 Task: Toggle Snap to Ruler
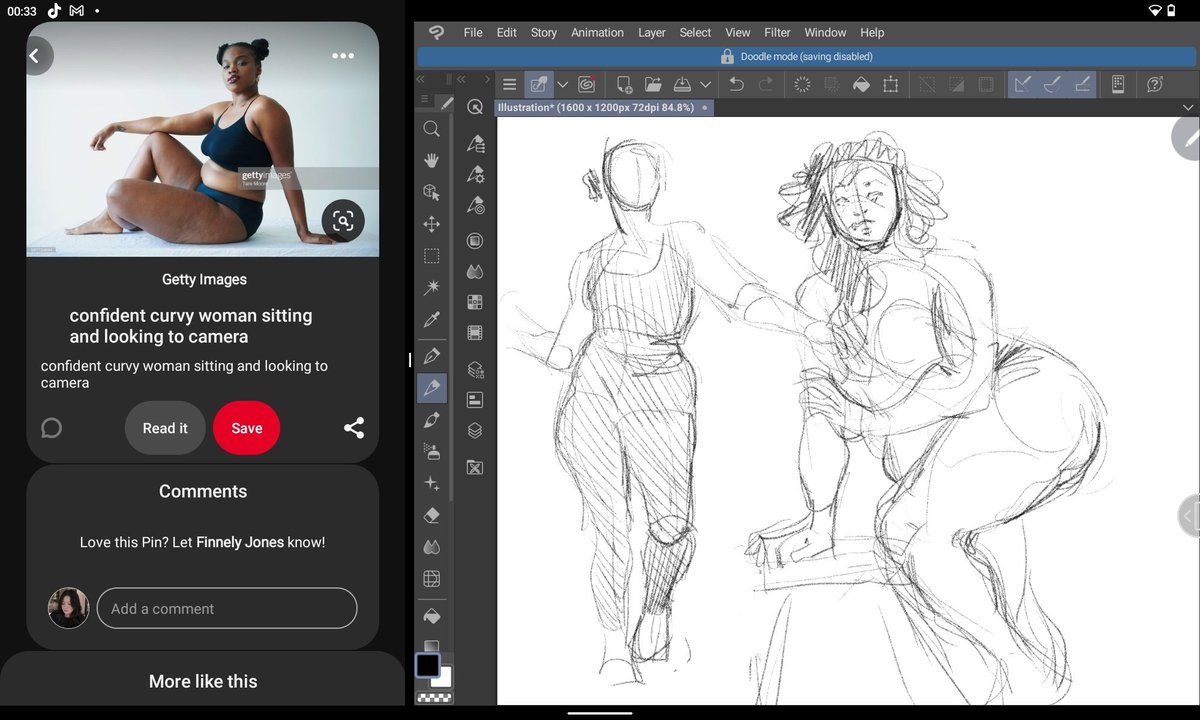click(x=1022, y=85)
